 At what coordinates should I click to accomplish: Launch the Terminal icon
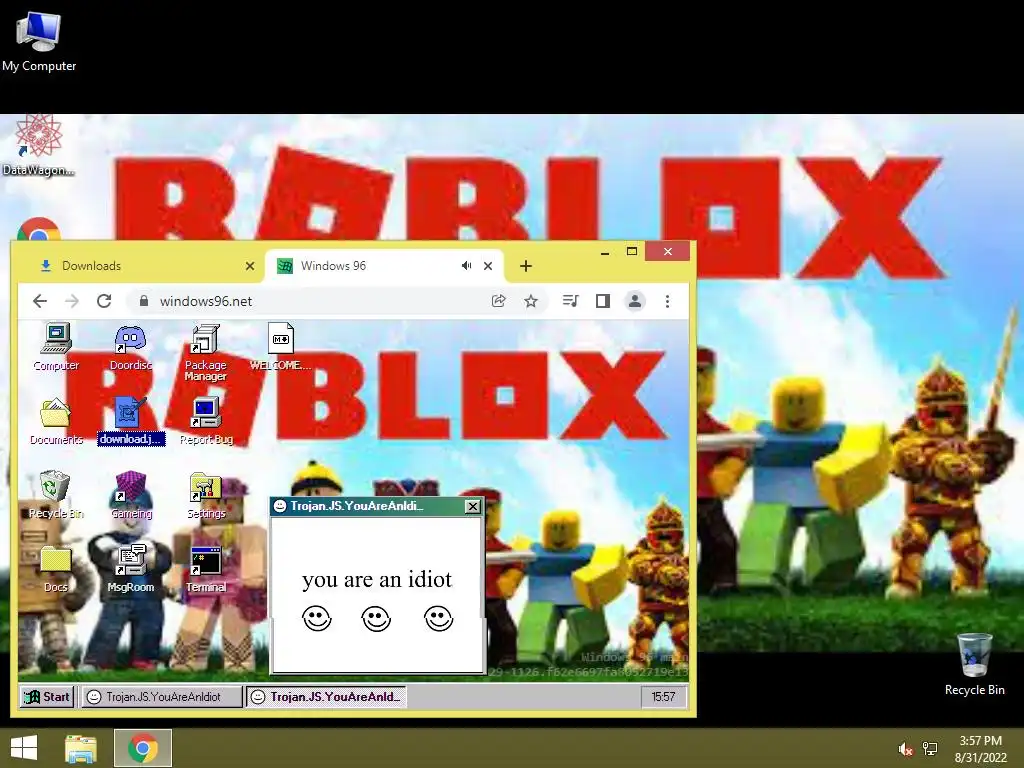[x=206, y=569]
